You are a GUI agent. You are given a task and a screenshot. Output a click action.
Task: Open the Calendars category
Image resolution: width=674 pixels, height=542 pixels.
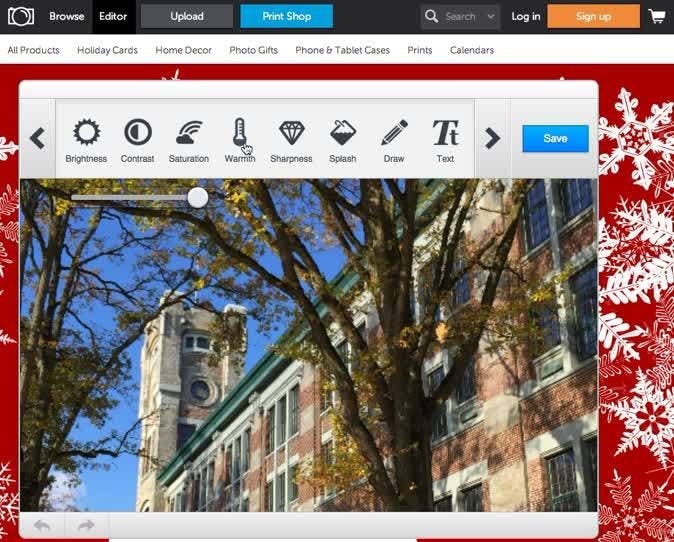[x=472, y=50]
